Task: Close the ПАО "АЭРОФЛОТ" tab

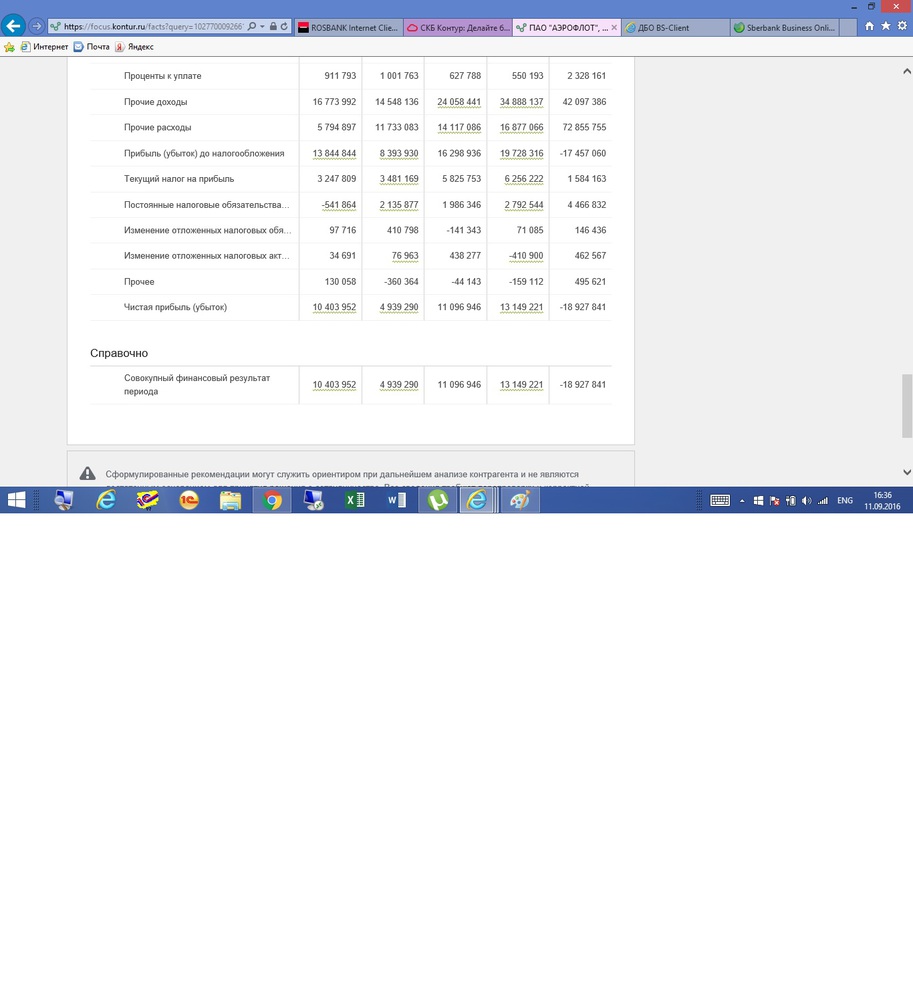Action: click(x=614, y=27)
